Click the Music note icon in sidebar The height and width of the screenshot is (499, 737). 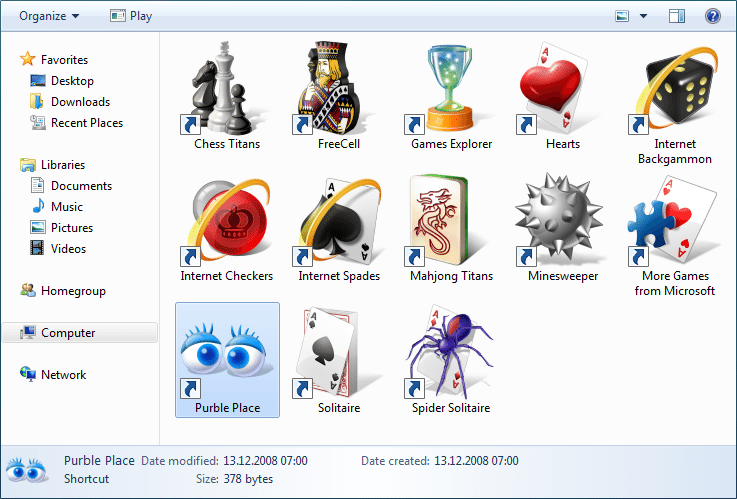38,206
